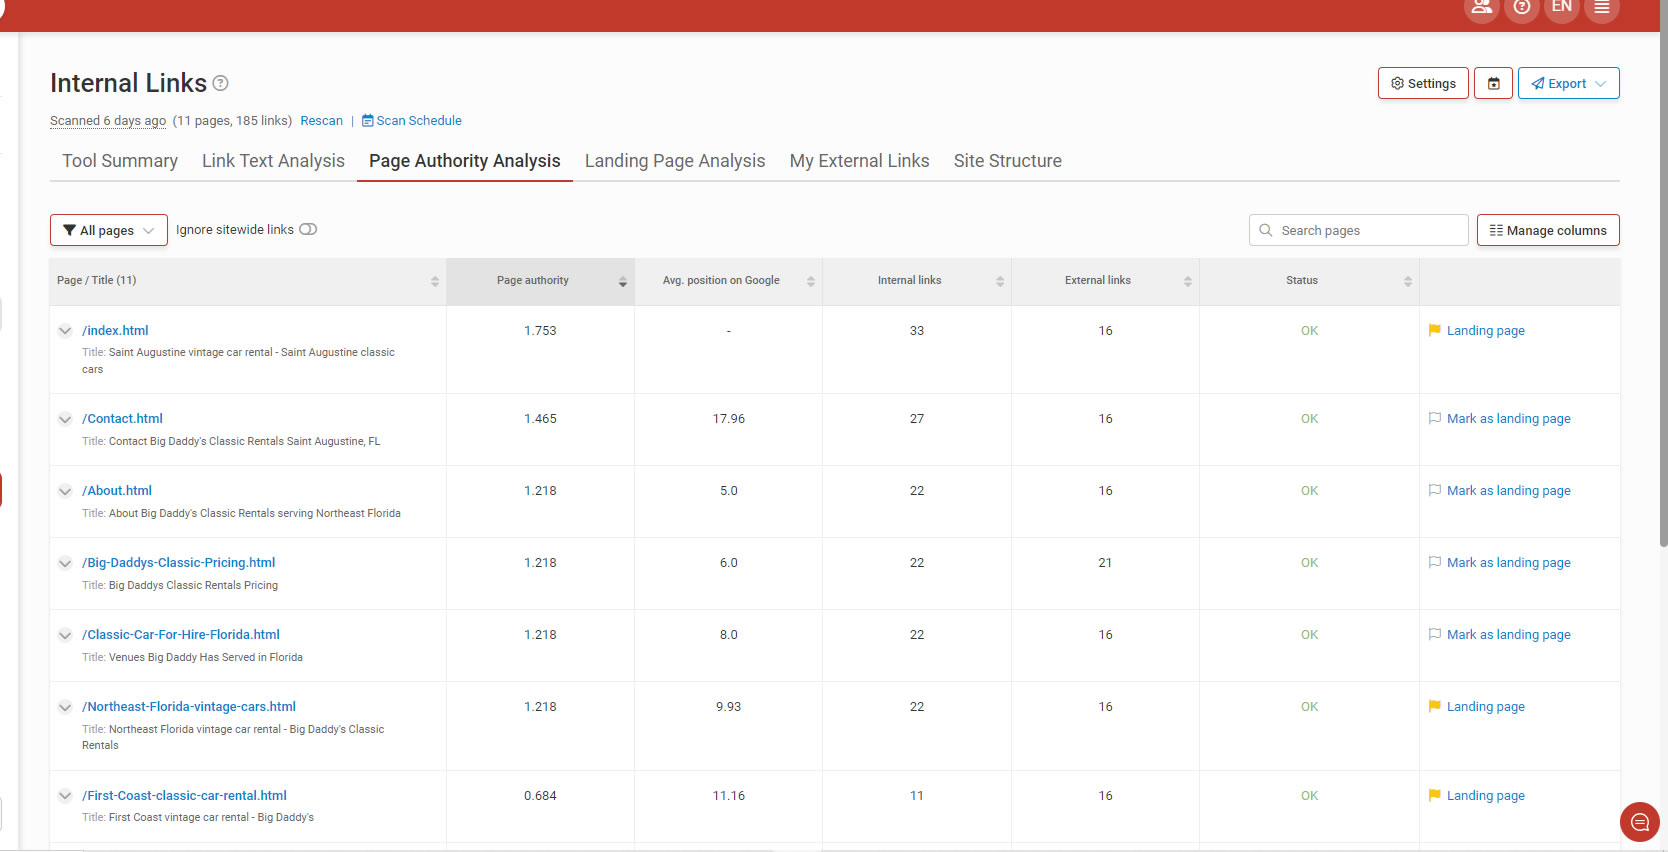The width and height of the screenshot is (1668, 852).
Task: Open the Export dropdown
Action: tap(1568, 83)
